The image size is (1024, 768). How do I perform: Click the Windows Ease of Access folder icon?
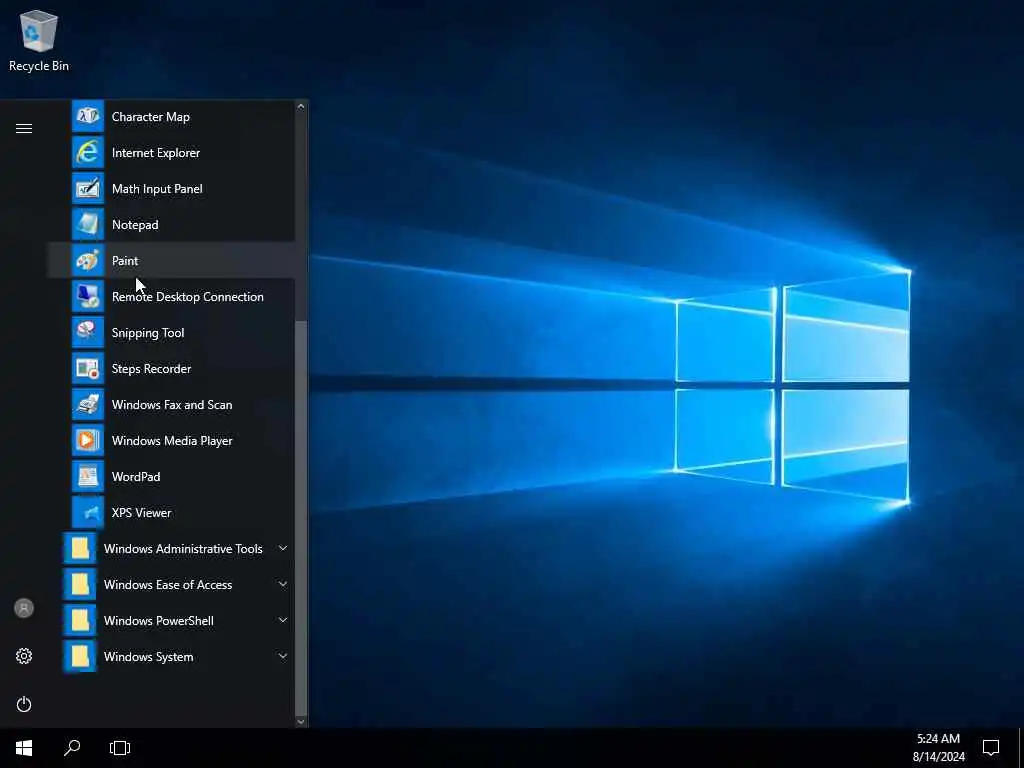[x=80, y=584]
